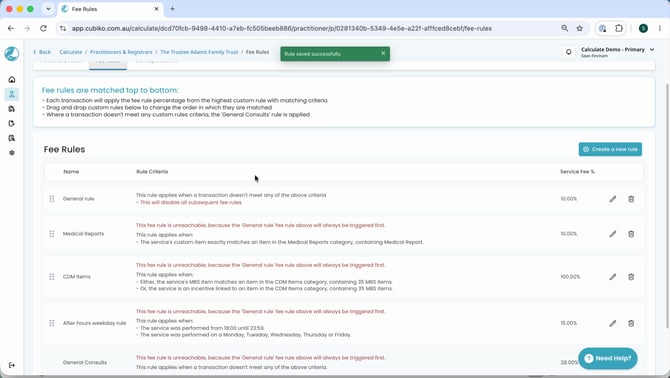The width and height of the screenshot is (670, 378).
Task: Click the Cubiko logo in sidebar
Action: pos(12,54)
